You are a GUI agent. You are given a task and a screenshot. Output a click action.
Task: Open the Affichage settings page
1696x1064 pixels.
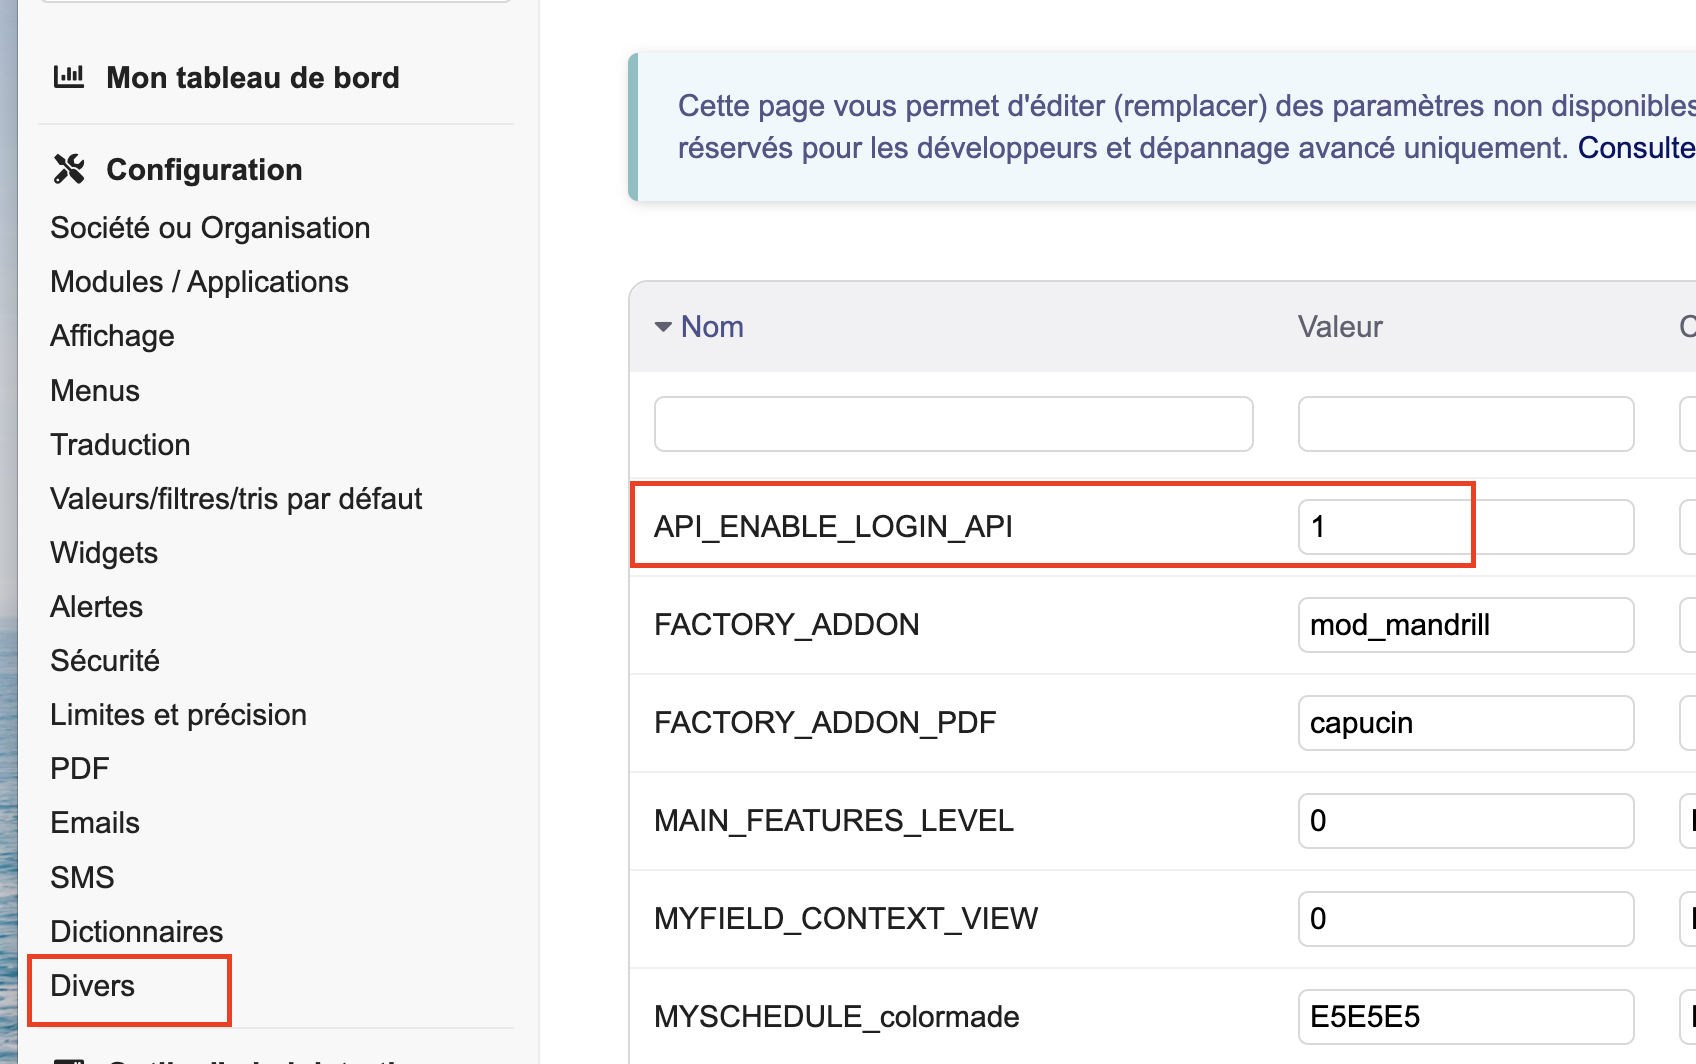pyautogui.click(x=112, y=336)
